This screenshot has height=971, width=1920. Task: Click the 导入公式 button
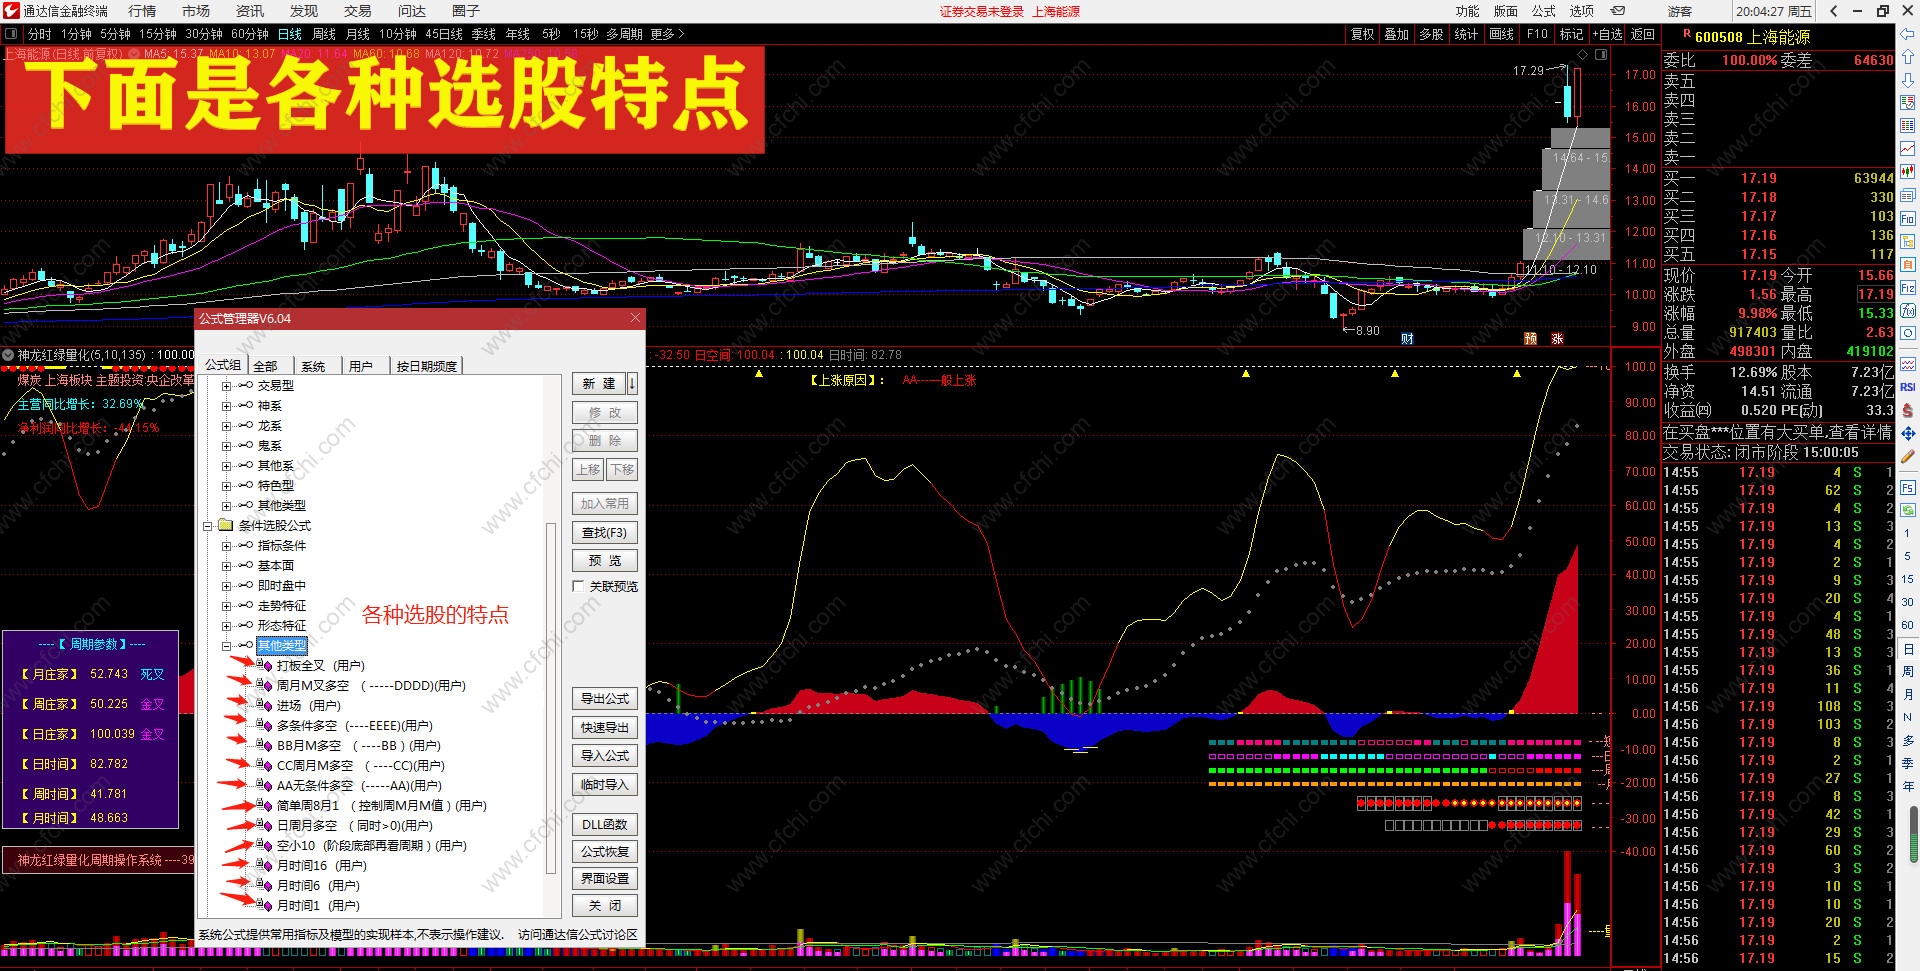604,756
